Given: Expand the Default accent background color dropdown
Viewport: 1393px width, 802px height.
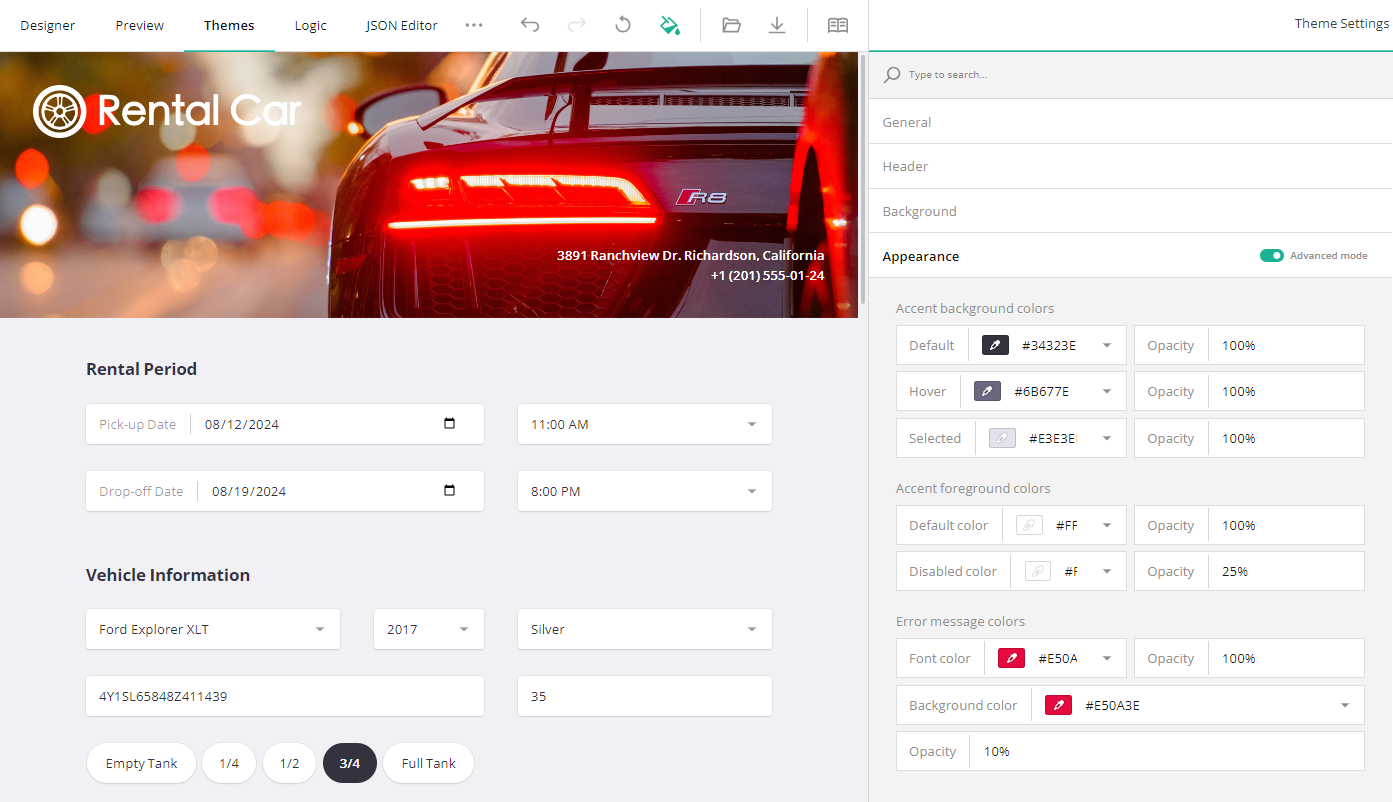Looking at the screenshot, I should [1105, 344].
